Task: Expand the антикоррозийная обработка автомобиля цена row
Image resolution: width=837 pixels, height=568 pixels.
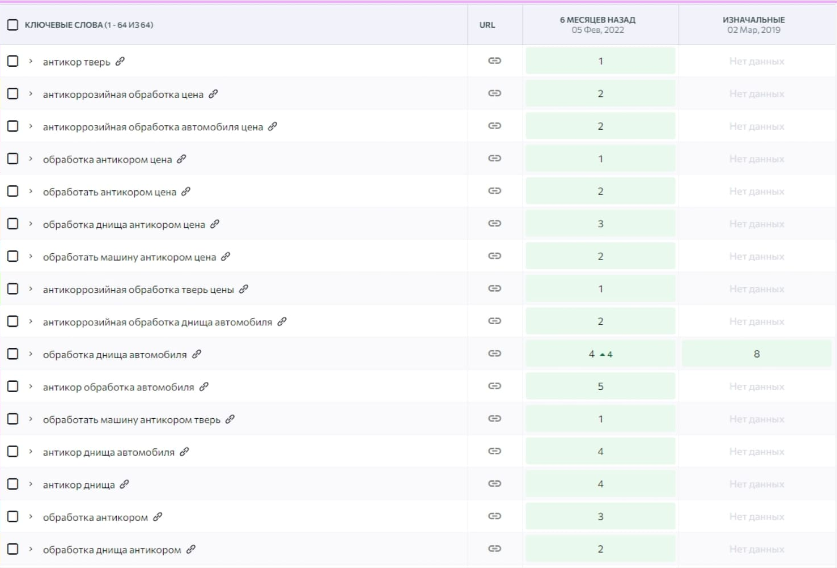Action: [30, 127]
